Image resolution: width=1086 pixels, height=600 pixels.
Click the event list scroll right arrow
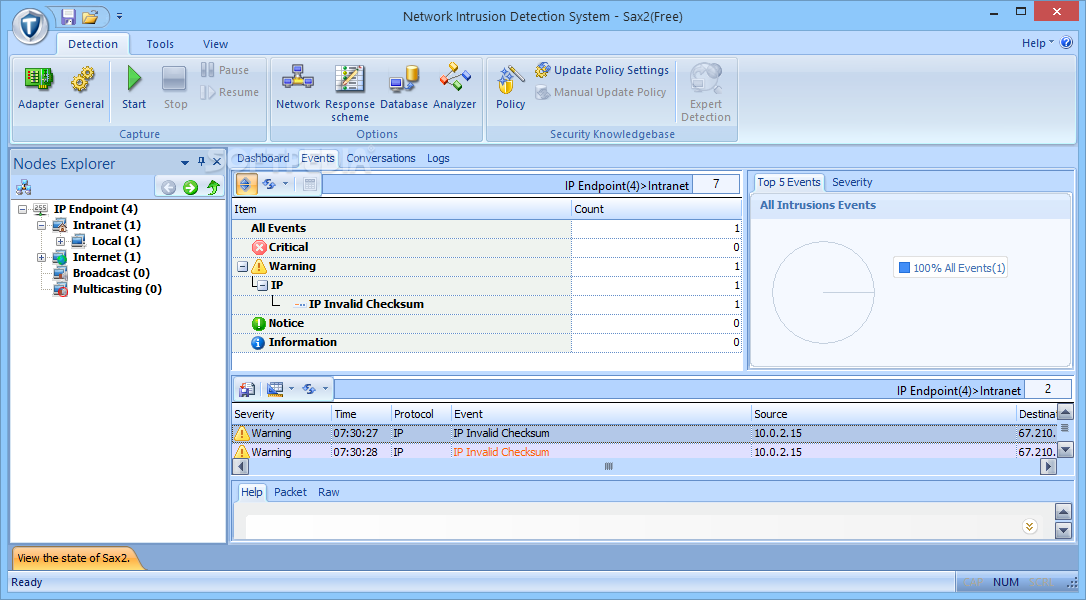tap(1049, 466)
